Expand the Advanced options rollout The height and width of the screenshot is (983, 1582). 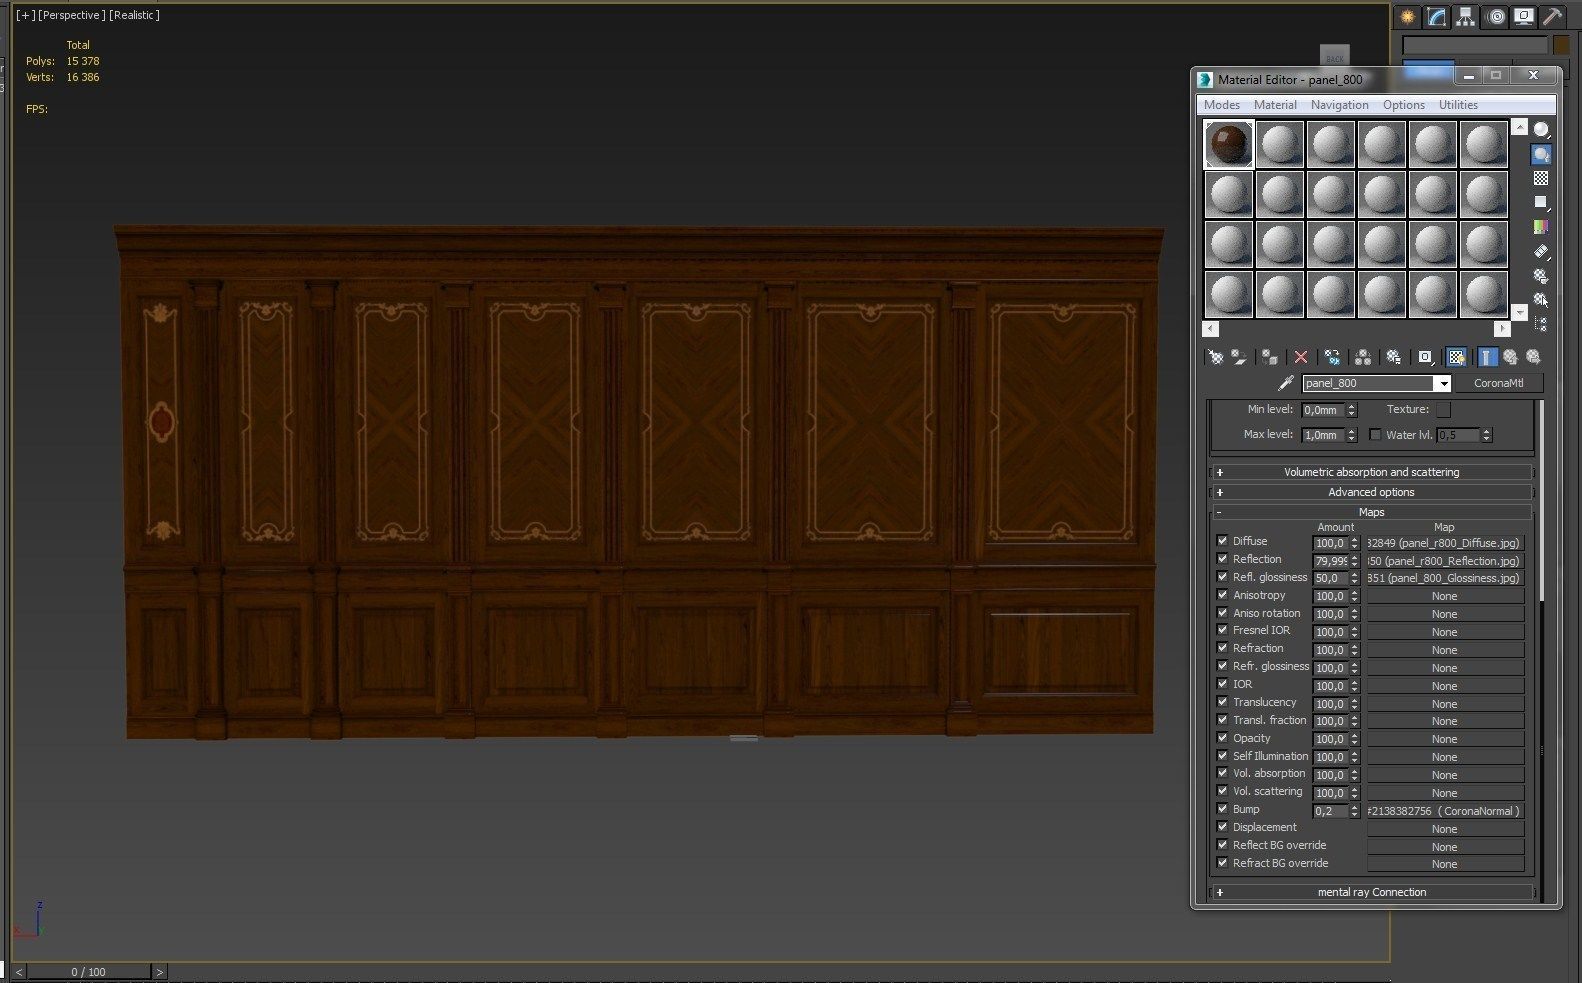1371,492
